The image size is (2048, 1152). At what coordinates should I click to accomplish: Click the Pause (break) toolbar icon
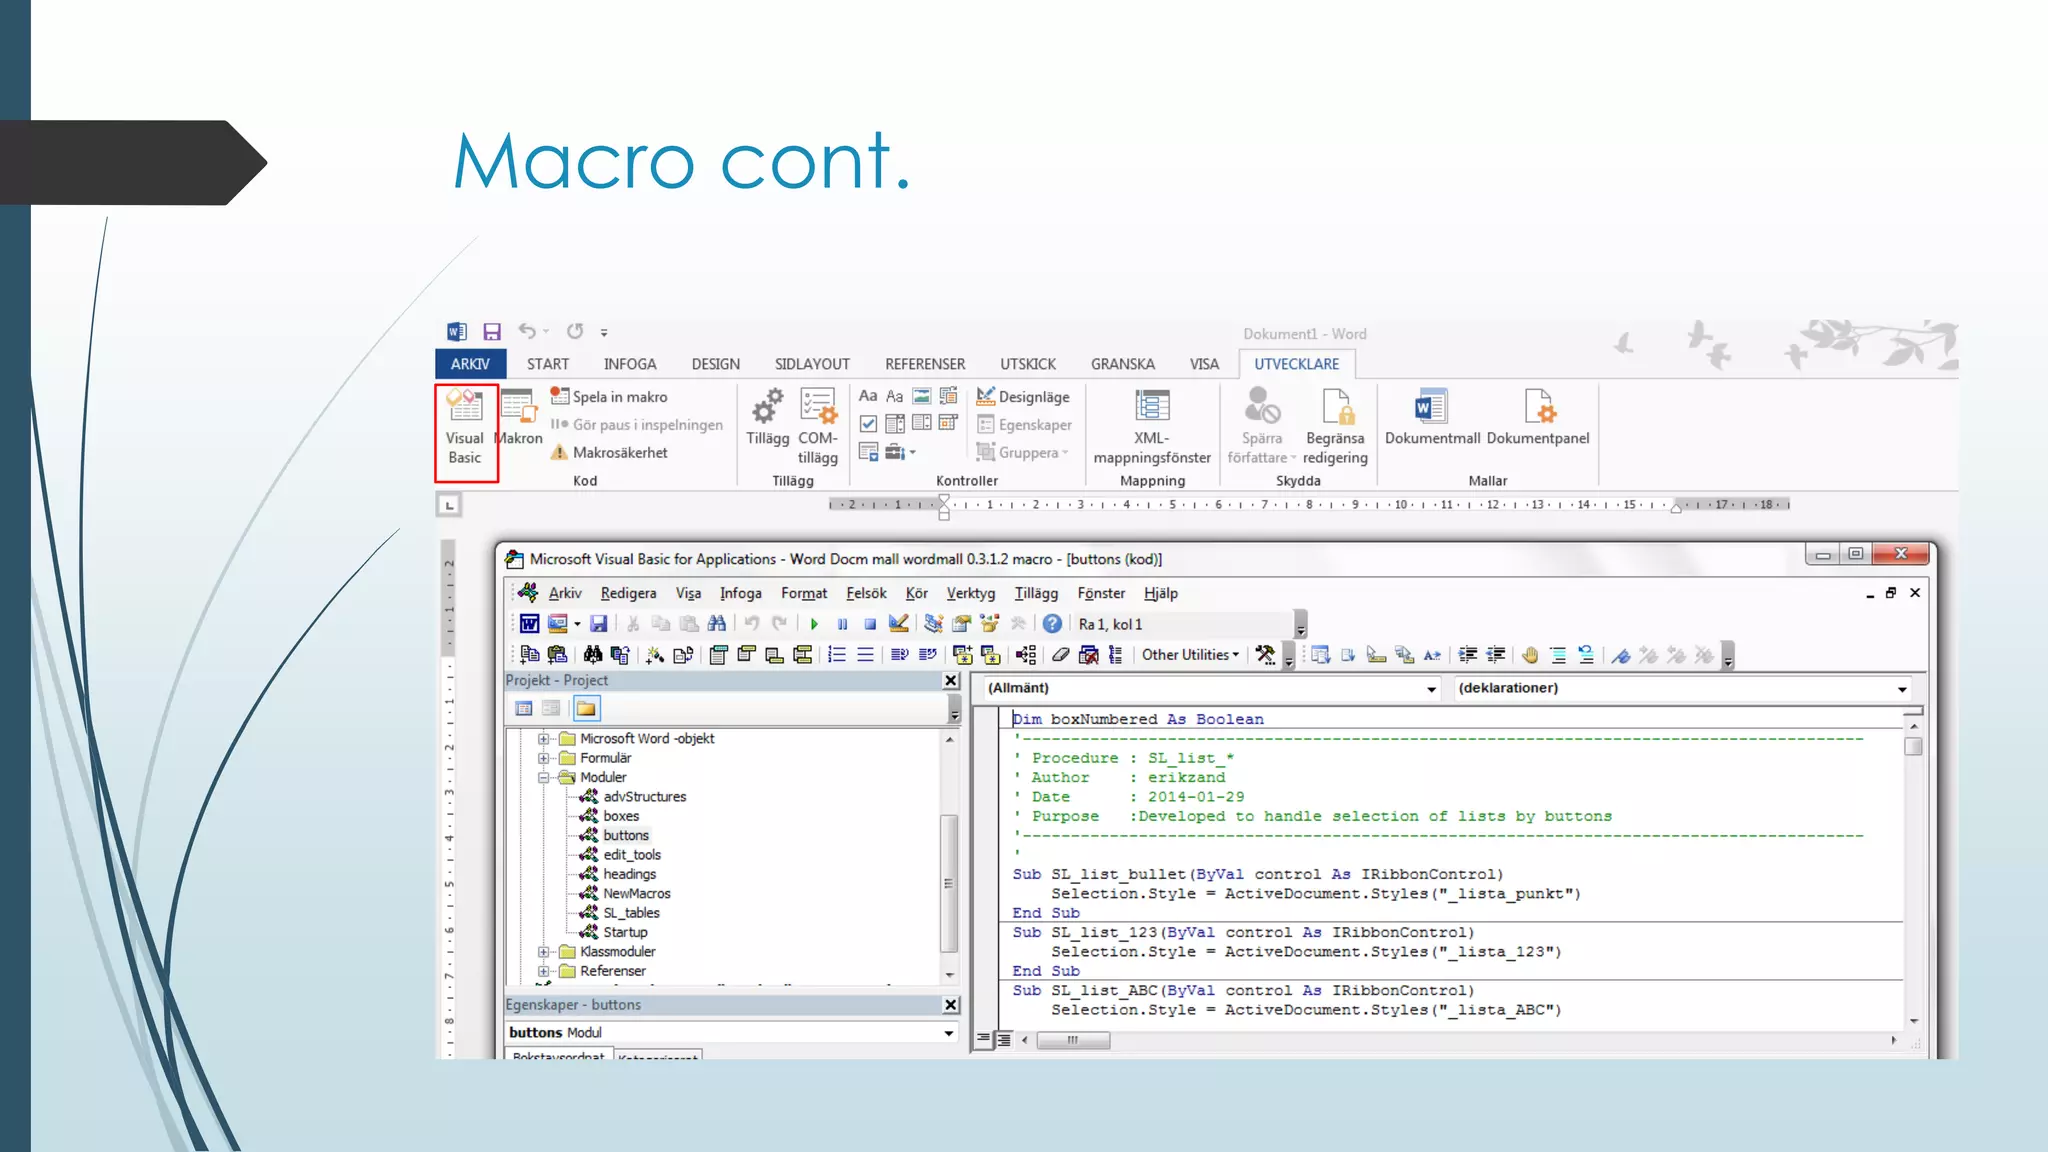[x=842, y=624]
